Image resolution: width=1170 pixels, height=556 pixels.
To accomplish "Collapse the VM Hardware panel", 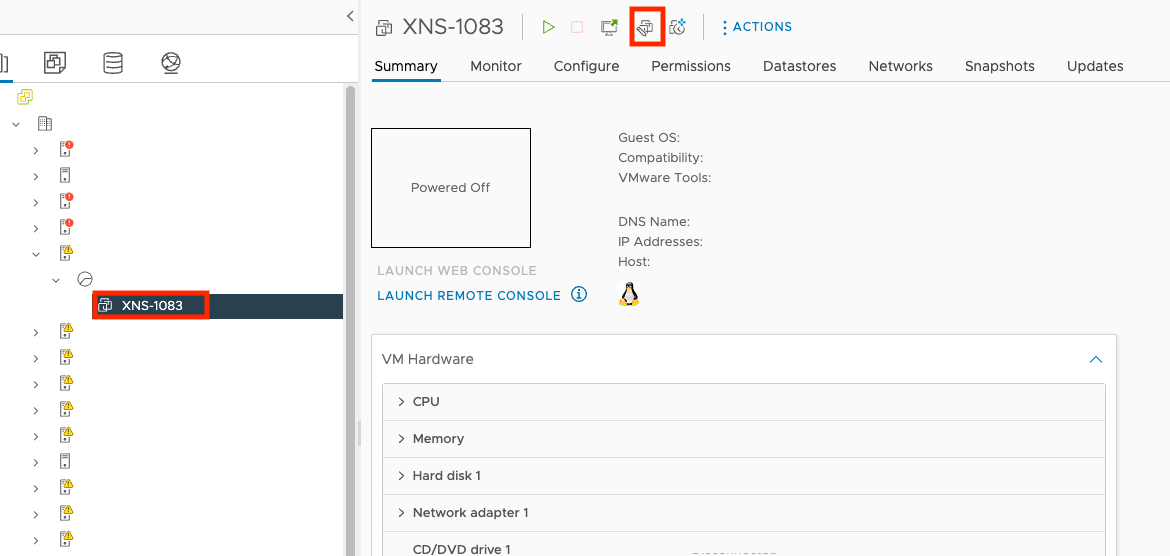I will coord(1096,359).
